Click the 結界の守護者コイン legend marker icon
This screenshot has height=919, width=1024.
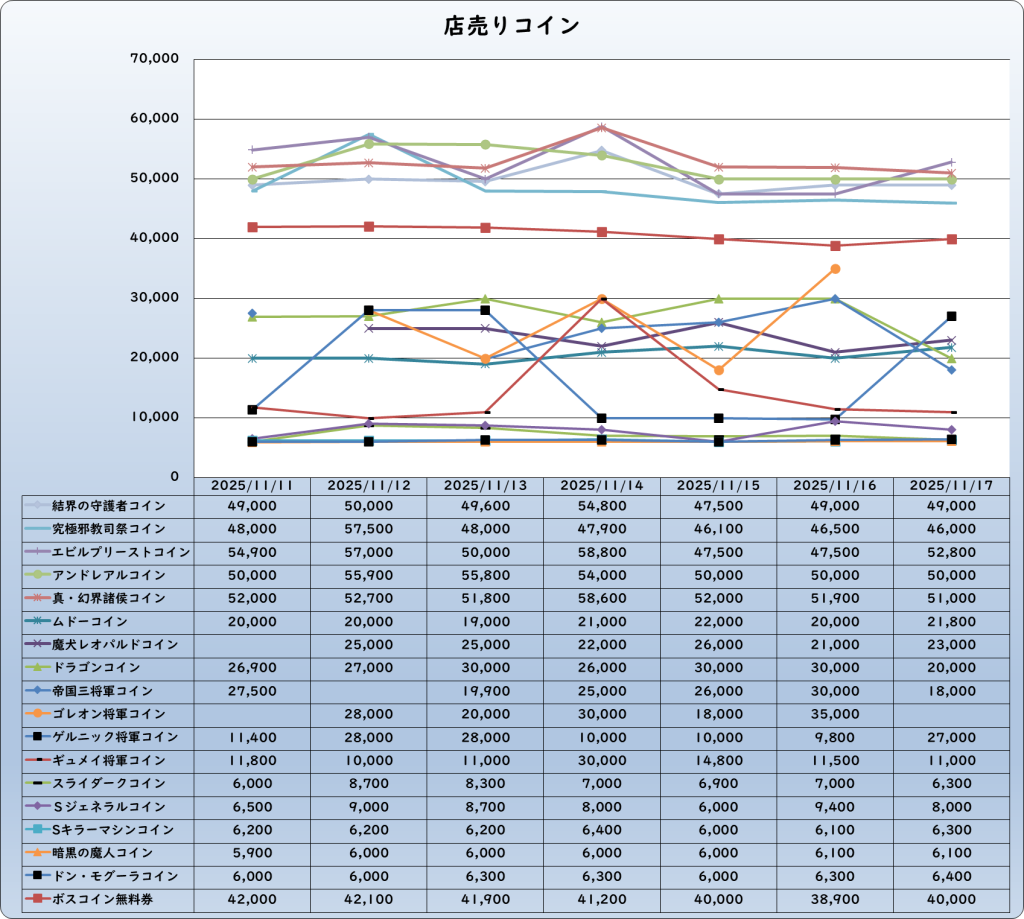tap(37, 506)
